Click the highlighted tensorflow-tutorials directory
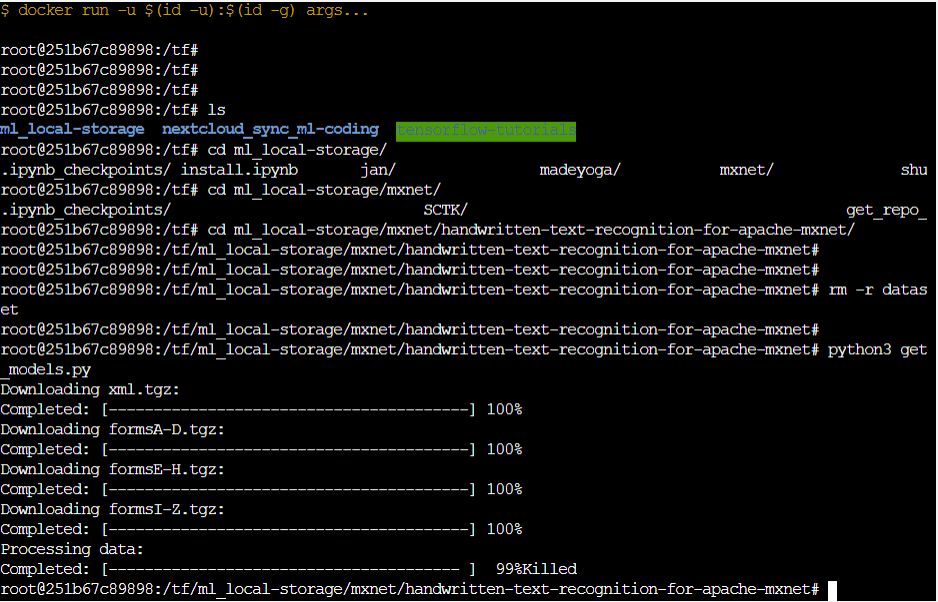938x602 pixels. (485, 129)
